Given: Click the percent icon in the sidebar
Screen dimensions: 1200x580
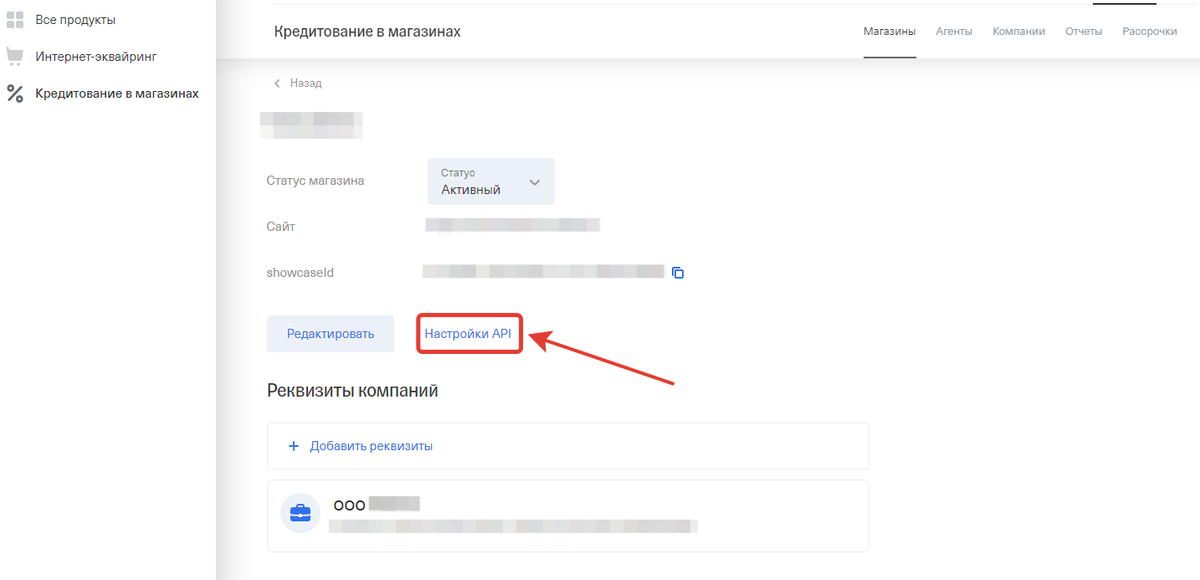Looking at the screenshot, I should (x=15, y=94).
